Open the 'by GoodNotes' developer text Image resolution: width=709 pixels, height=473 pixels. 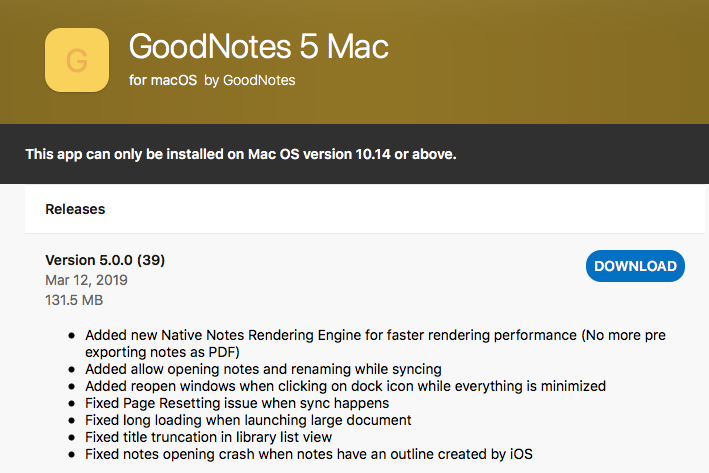[x=249, y=80]
